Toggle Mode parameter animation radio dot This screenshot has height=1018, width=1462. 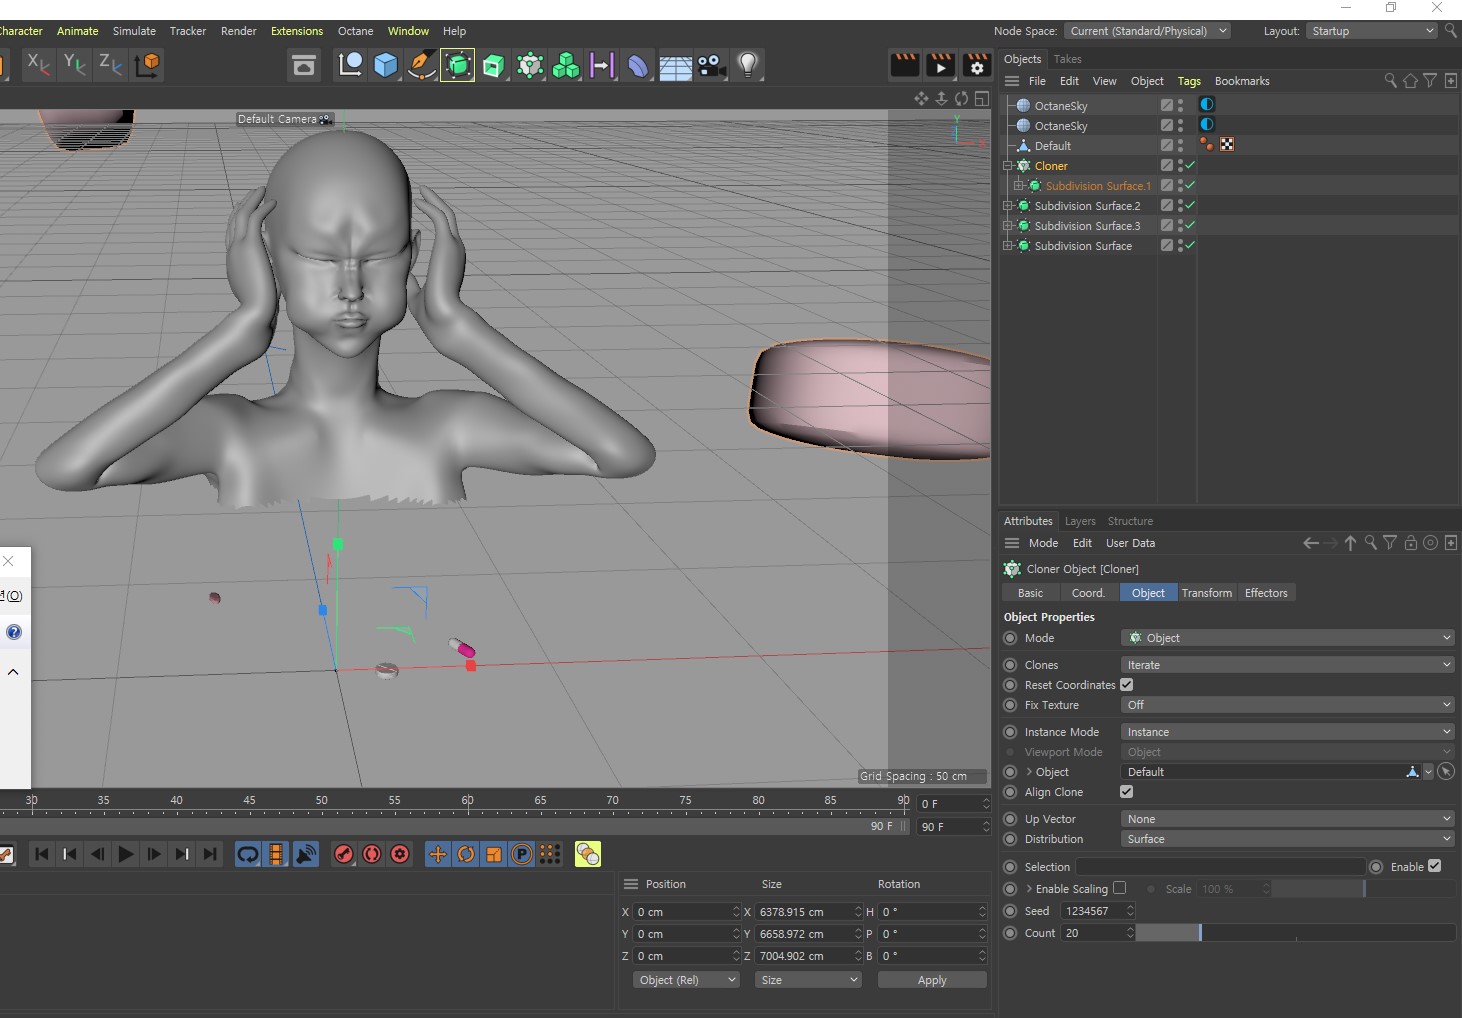tap(1010, 638)
